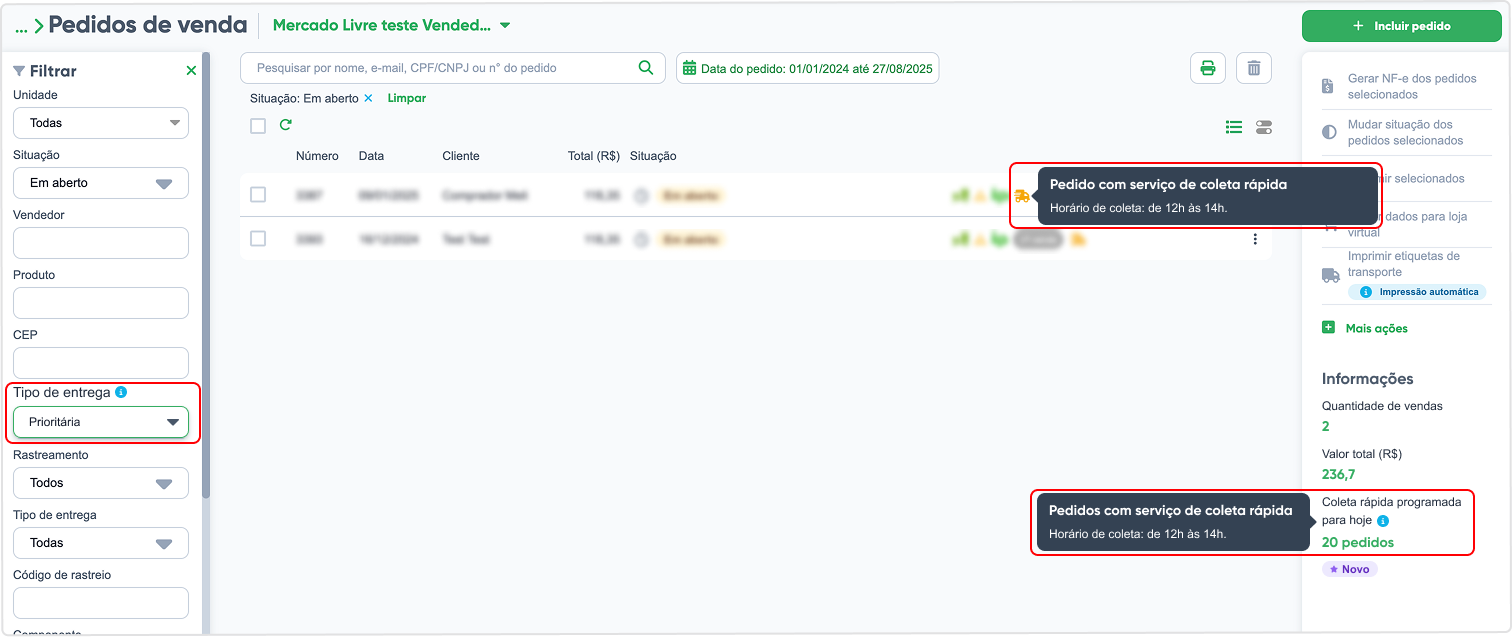Click the Limpar filter link

(407, 98)
